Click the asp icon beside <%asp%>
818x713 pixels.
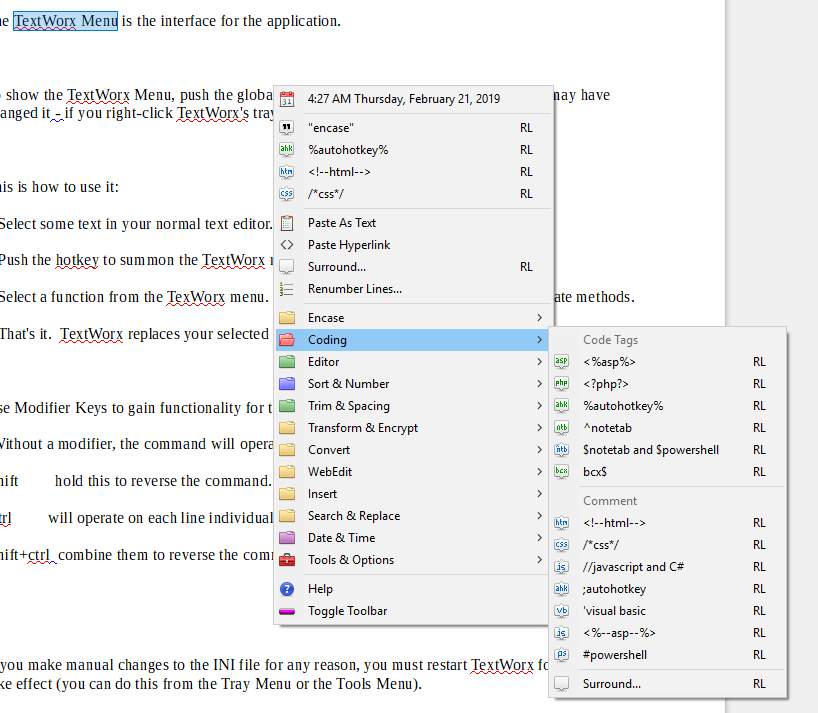click(x=561, y=361)
